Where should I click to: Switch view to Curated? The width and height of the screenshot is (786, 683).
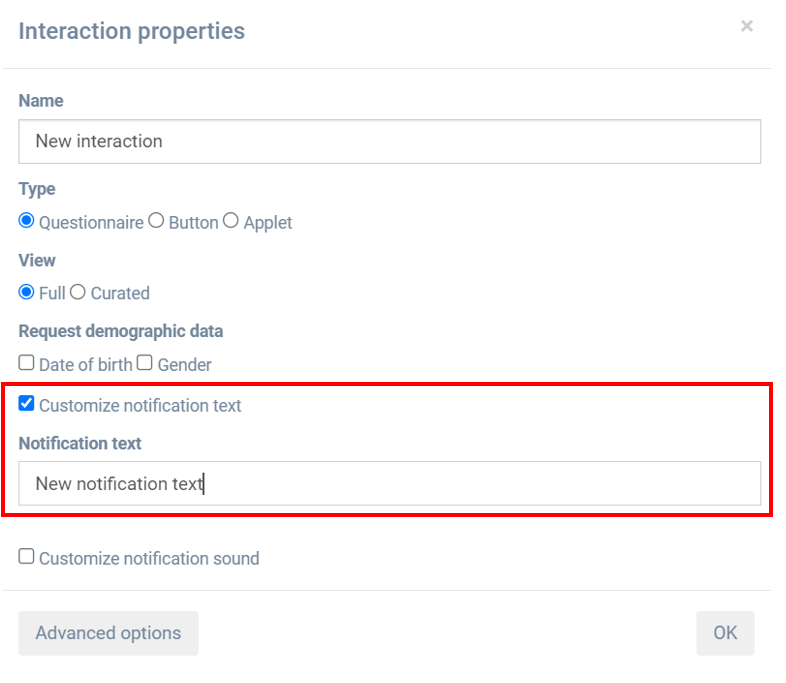tap(78, 292)
